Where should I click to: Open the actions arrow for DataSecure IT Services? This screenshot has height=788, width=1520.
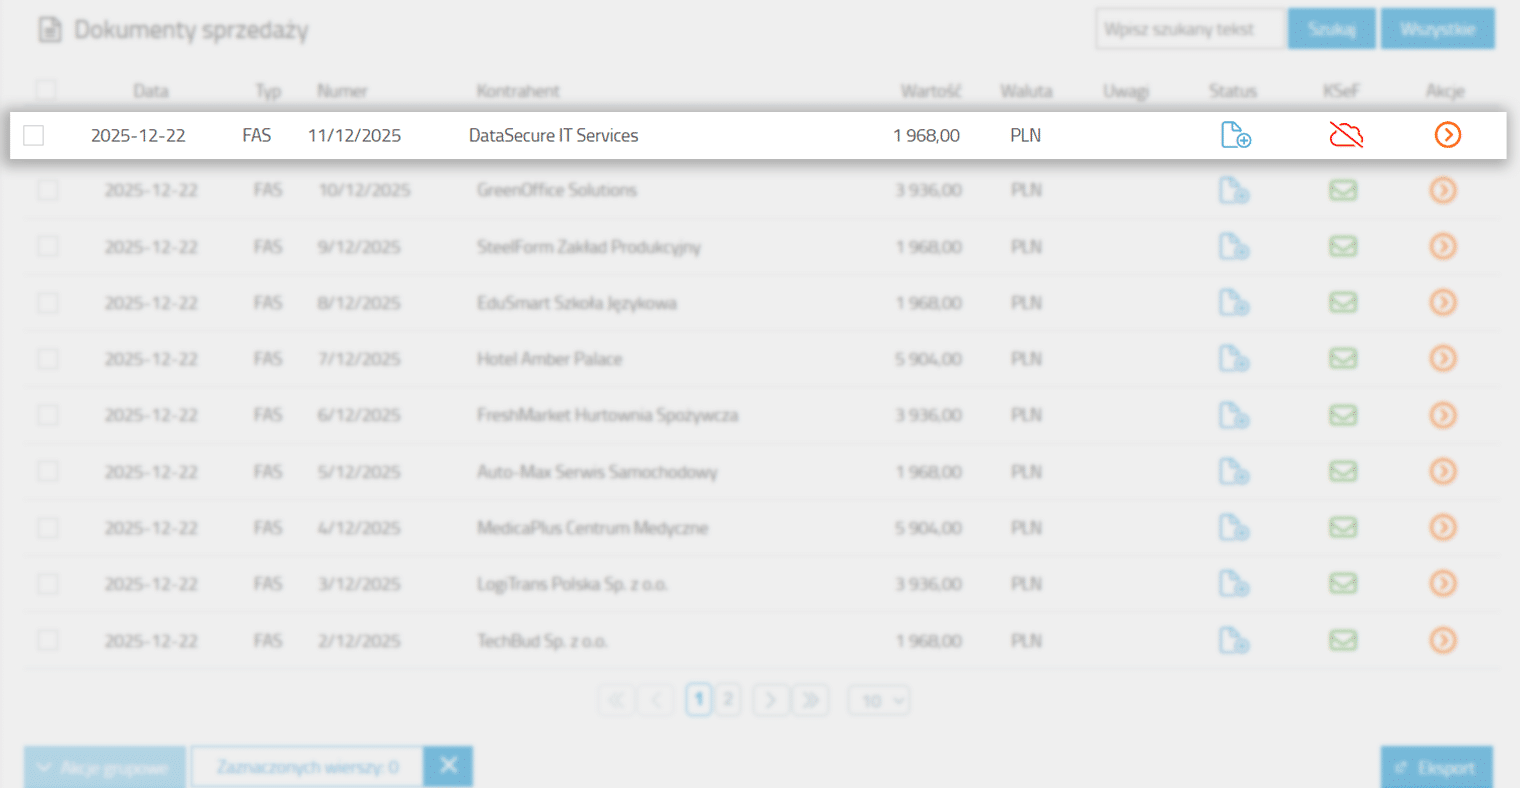[x=1447, y=135]
